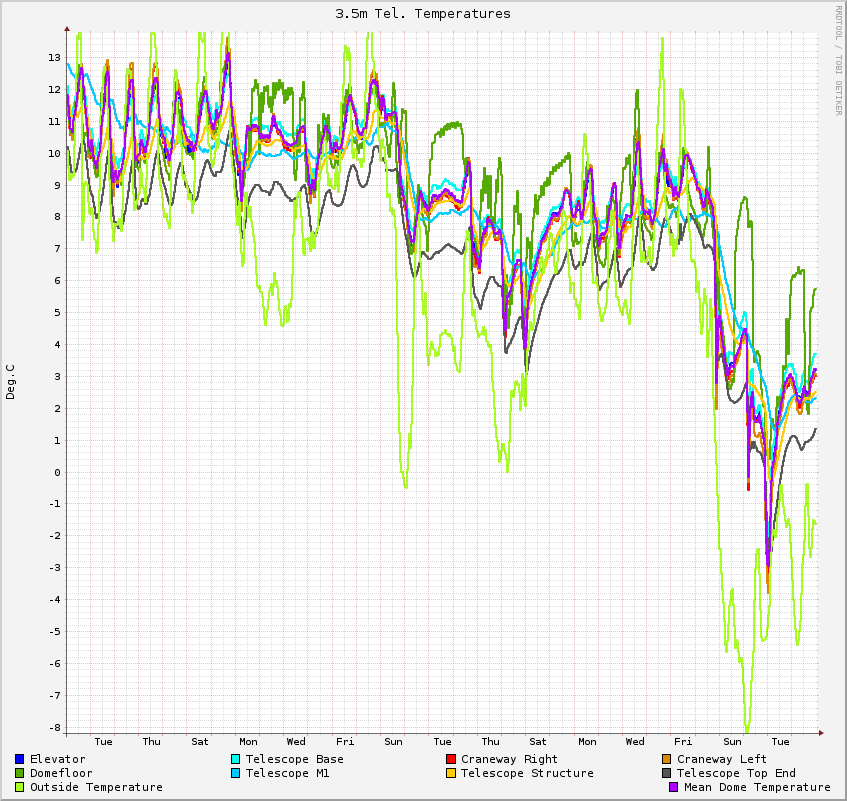Select the 0 tick label on the y-axis

pos(56,472)
